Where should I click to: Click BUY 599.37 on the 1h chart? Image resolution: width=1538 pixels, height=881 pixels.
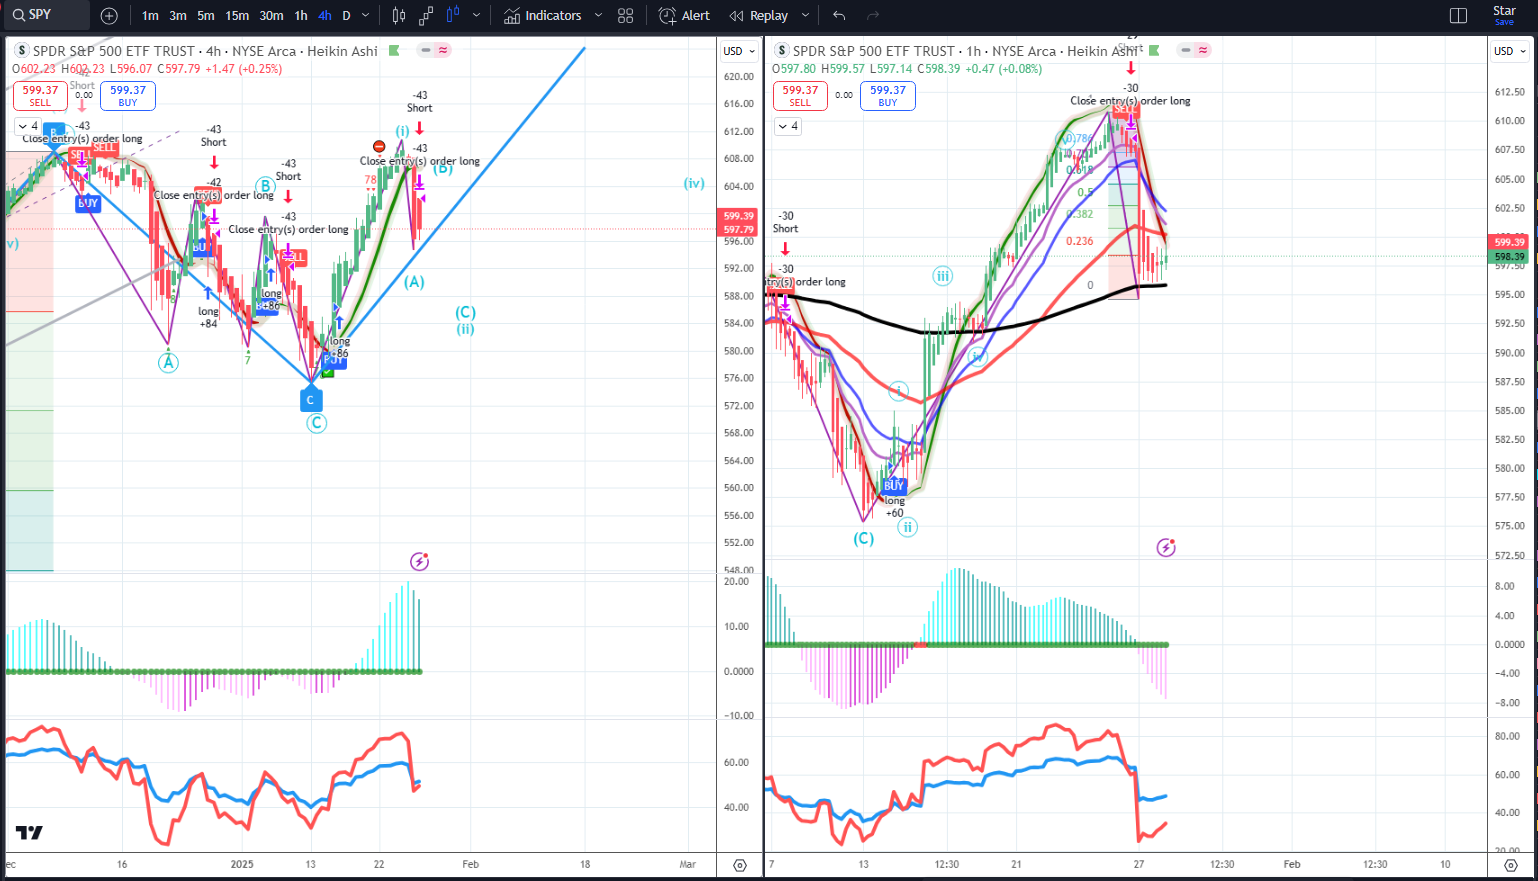point(888,95)
